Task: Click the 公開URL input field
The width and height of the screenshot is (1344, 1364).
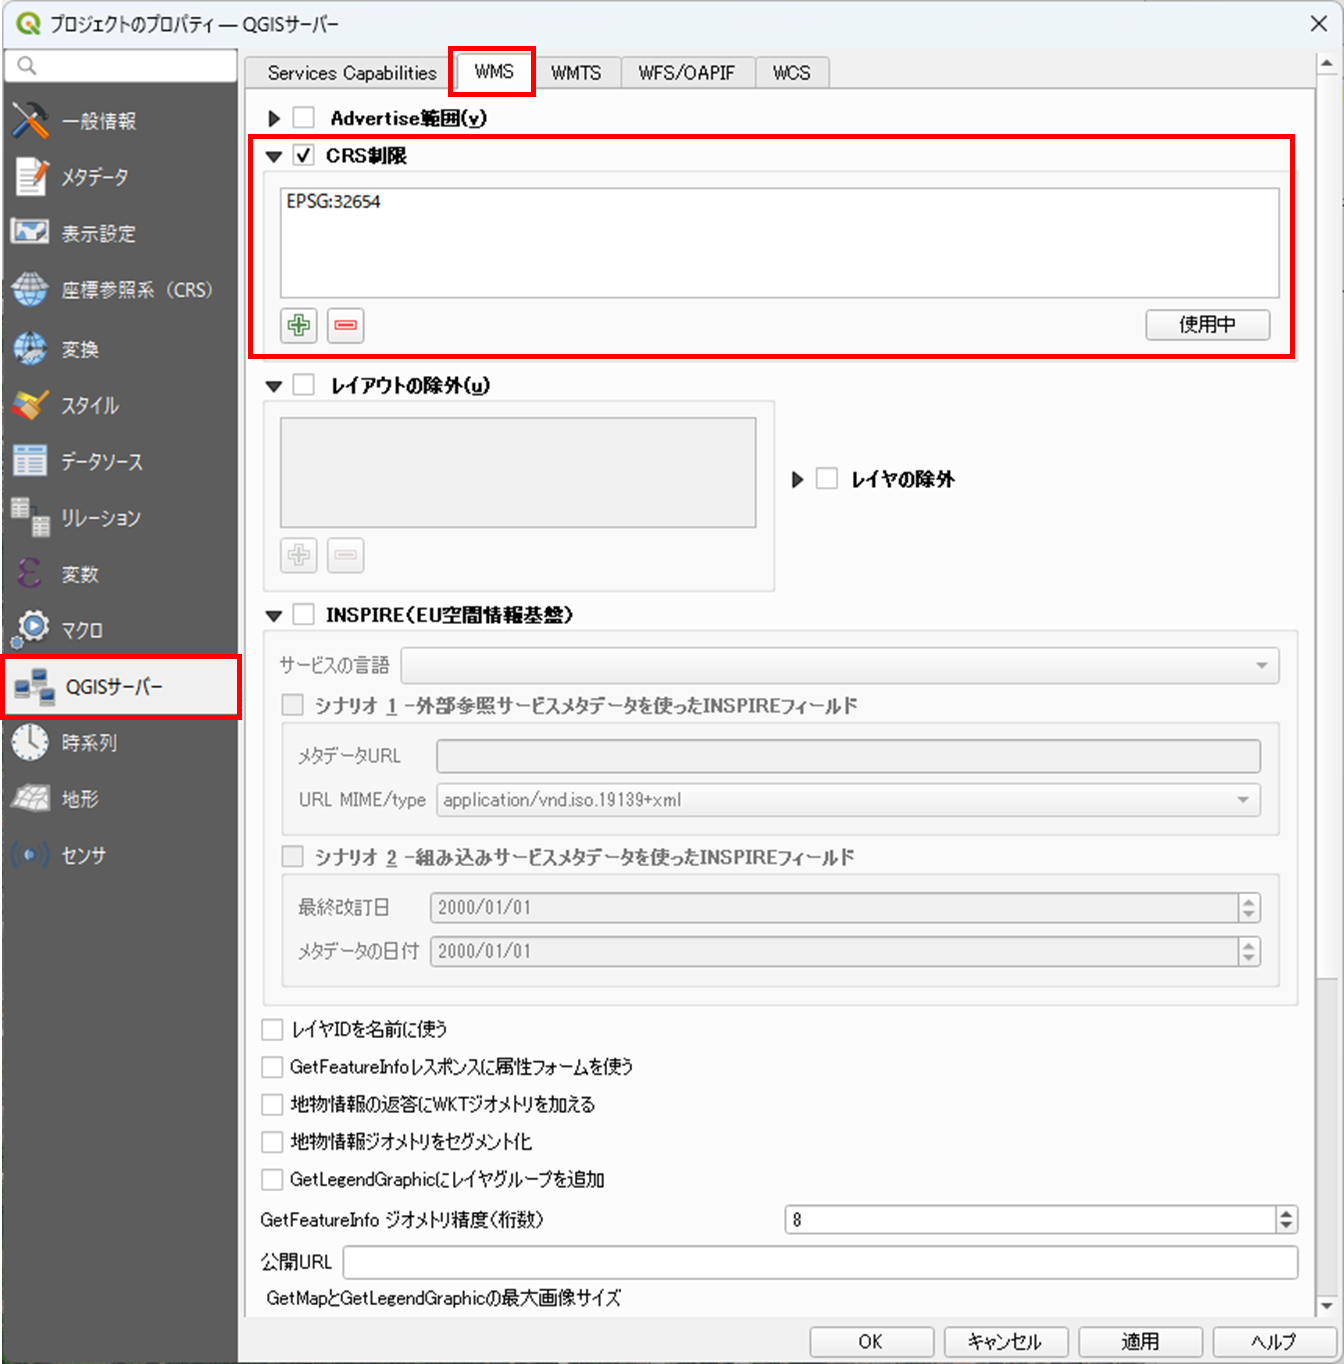Action: click(x=700, y=1261)
